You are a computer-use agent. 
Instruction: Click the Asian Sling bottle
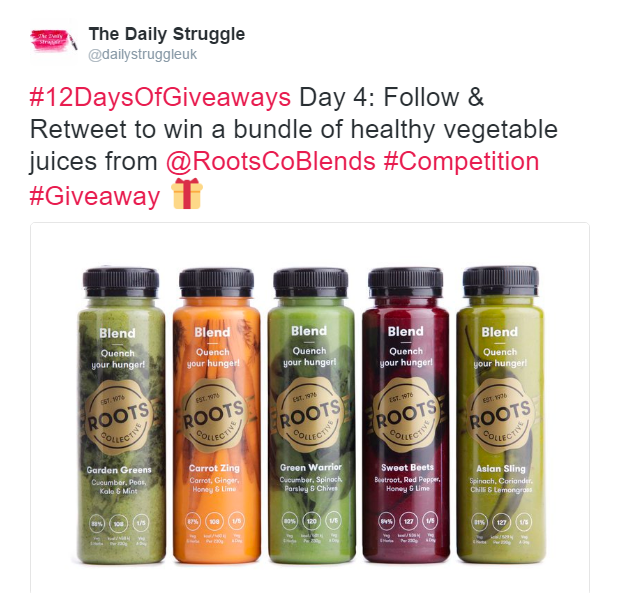pos(501,415)
